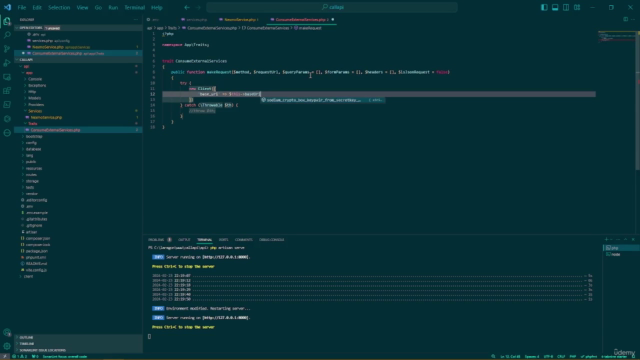Image resolution: width=640 pixels, height=360 pixels.
Task: Collapse the CALLAPI root folder section
Action: (26, 60)
